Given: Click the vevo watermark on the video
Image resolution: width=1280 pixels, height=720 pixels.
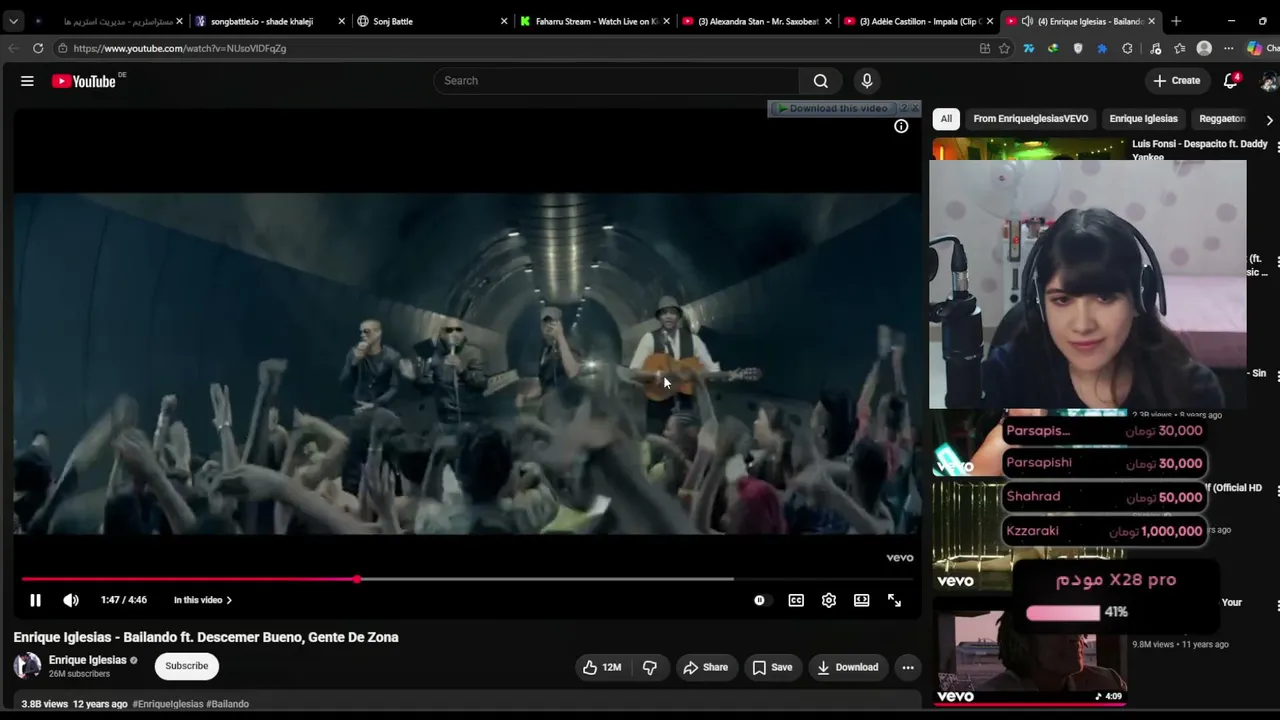Looking at the screenshot, I should 899,558.
